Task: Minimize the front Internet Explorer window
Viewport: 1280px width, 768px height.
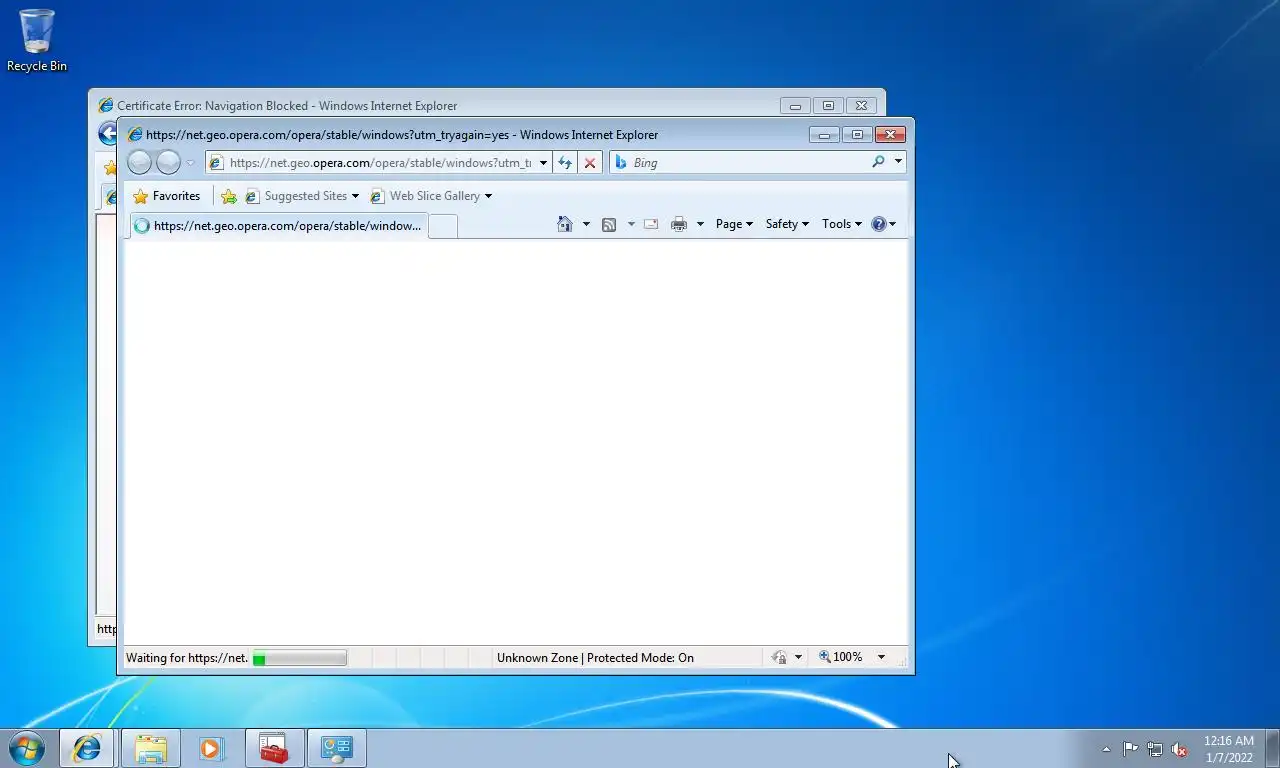Action: (x=824, y=135)
